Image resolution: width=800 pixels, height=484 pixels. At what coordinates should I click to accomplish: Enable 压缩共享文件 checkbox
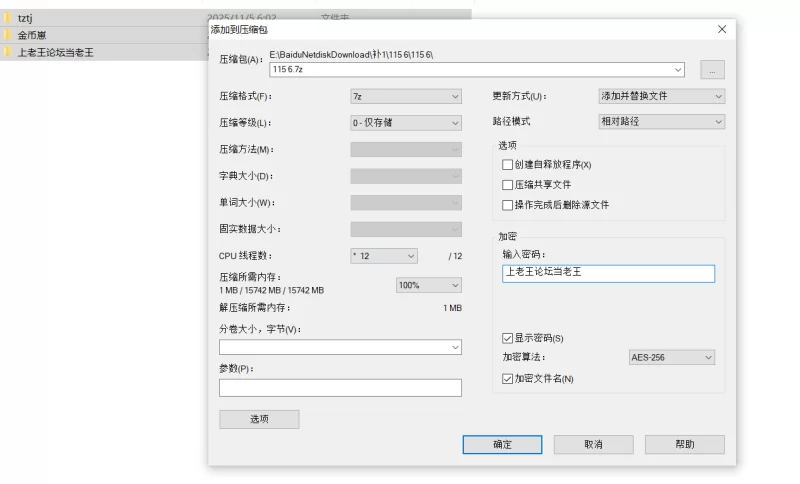tap(507, 185)
